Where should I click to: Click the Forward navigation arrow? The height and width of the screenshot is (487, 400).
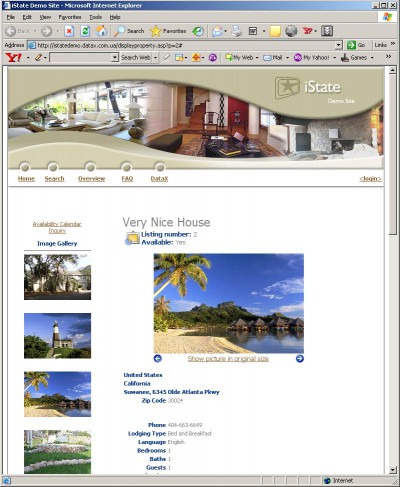(x=46, y=31)
